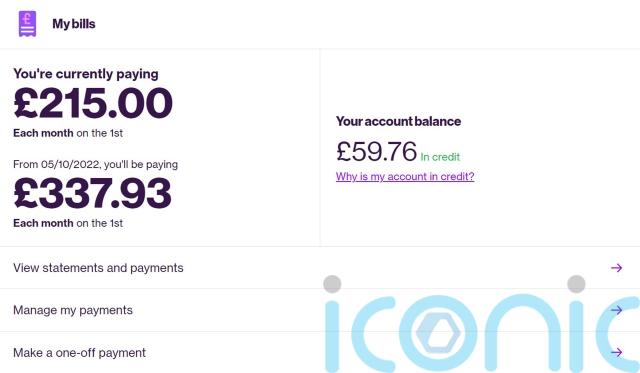Click the My bills heading
The image size is (640, 373).
coord(74,24)
